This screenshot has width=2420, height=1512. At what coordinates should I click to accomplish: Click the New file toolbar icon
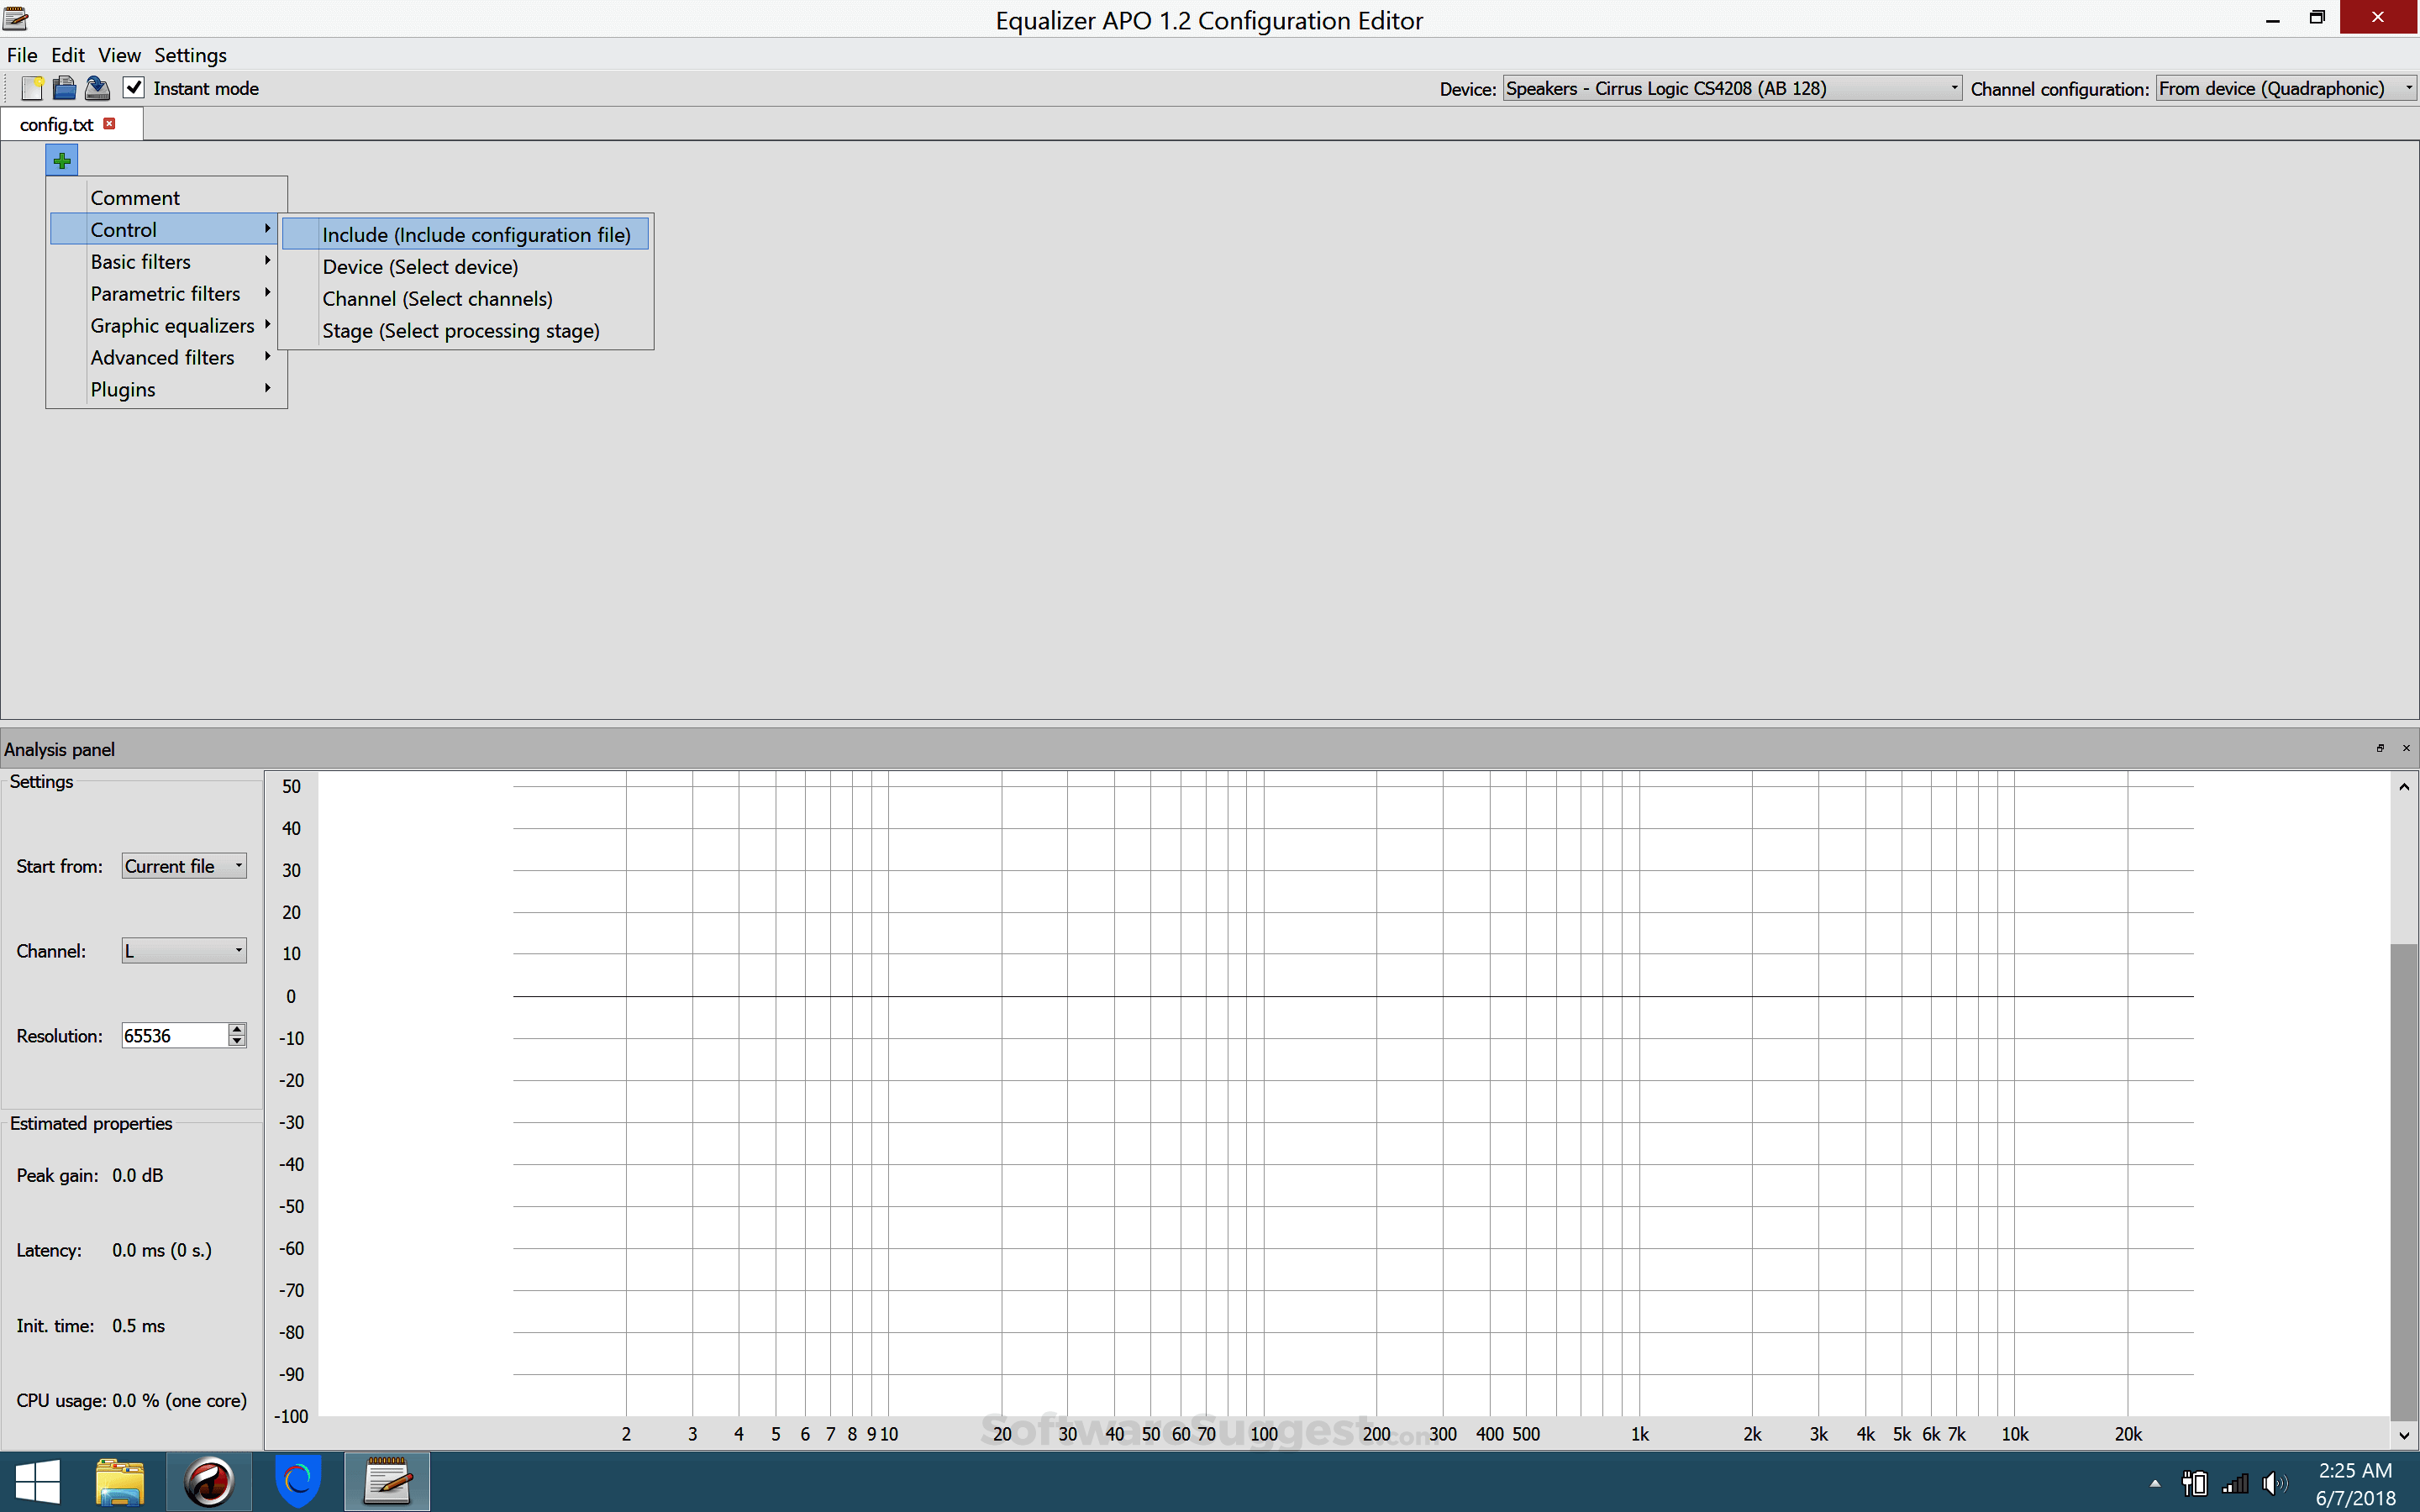(x=32, y=88)
